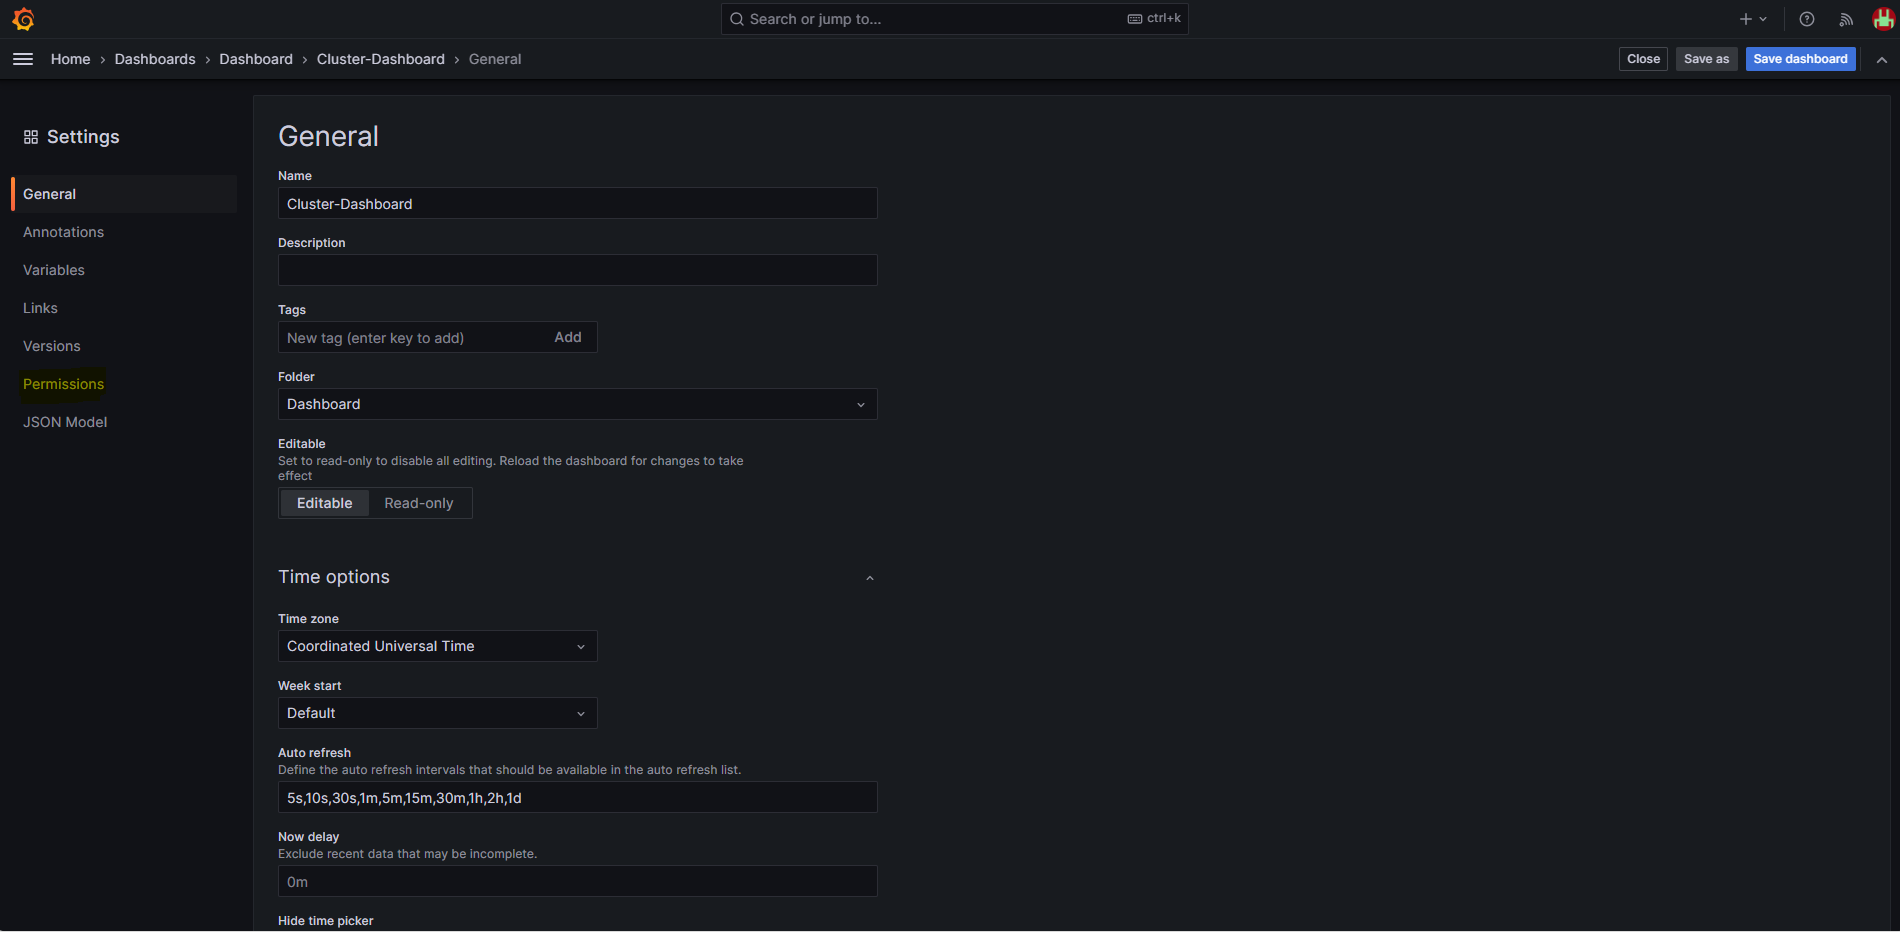The width and height of the screenshot is (1900, 932).
Task: Switch dashboard to Read-only
Action: click(418, 503)
